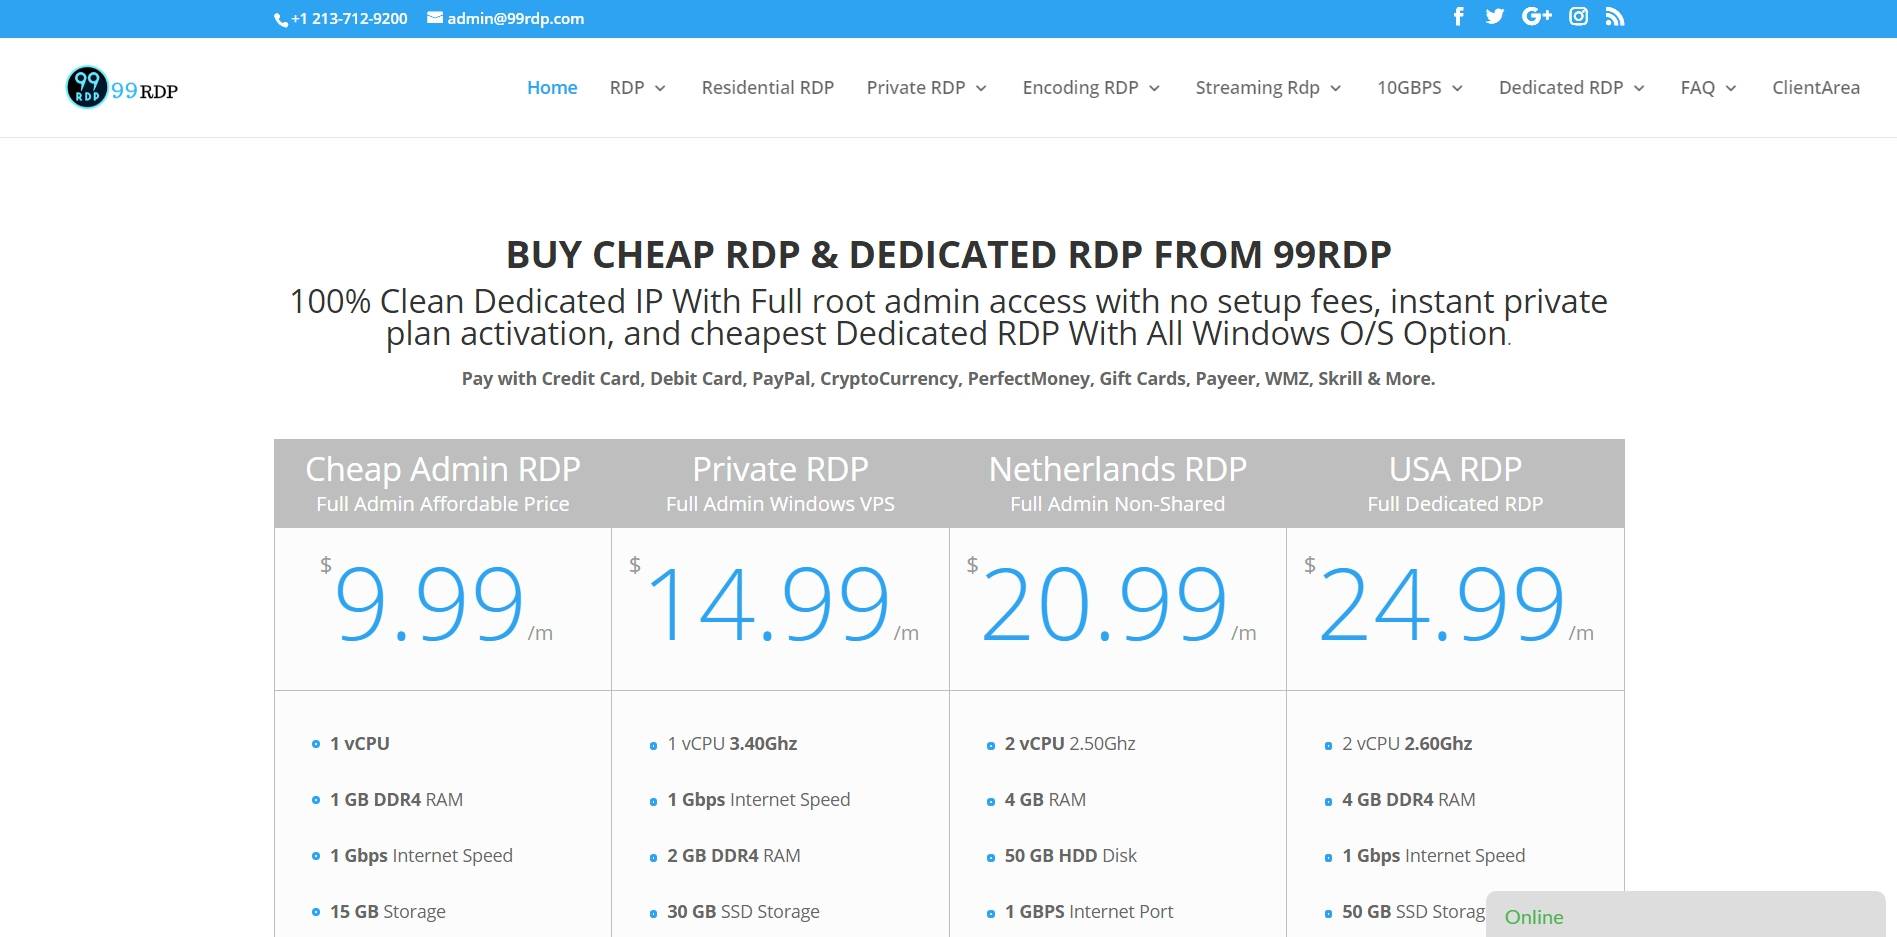The width and height of the screenshot is (1897, 937).
Task: Go to the Home menu item
Action: (552, 88)
